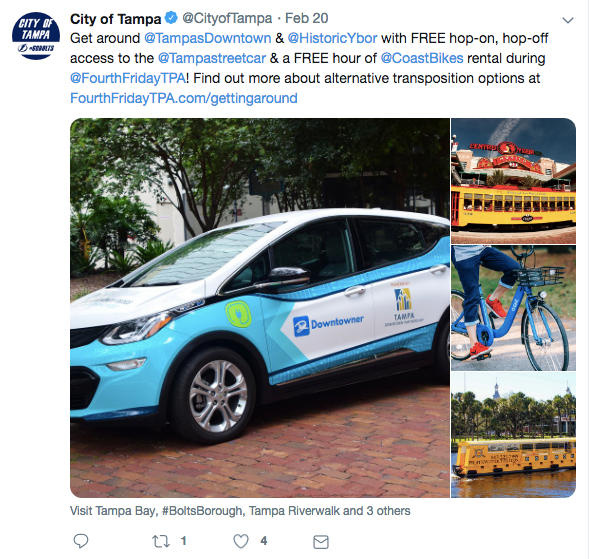Open the City of Tampa display name
This screenshot has height=559, width=589.
pos(115,19)
